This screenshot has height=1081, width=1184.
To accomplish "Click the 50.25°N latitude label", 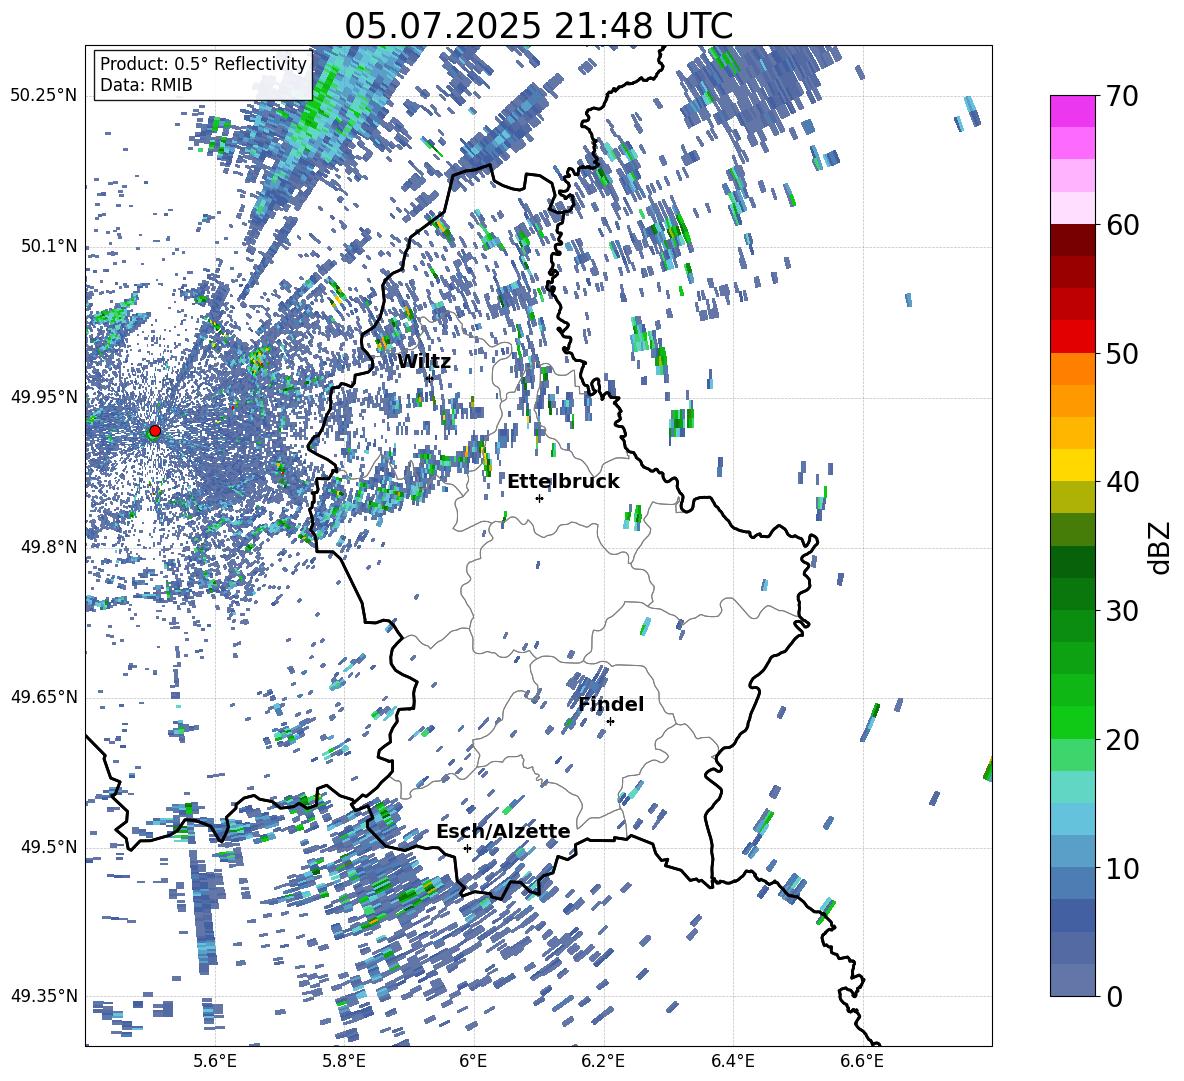I will click(44, 96).
